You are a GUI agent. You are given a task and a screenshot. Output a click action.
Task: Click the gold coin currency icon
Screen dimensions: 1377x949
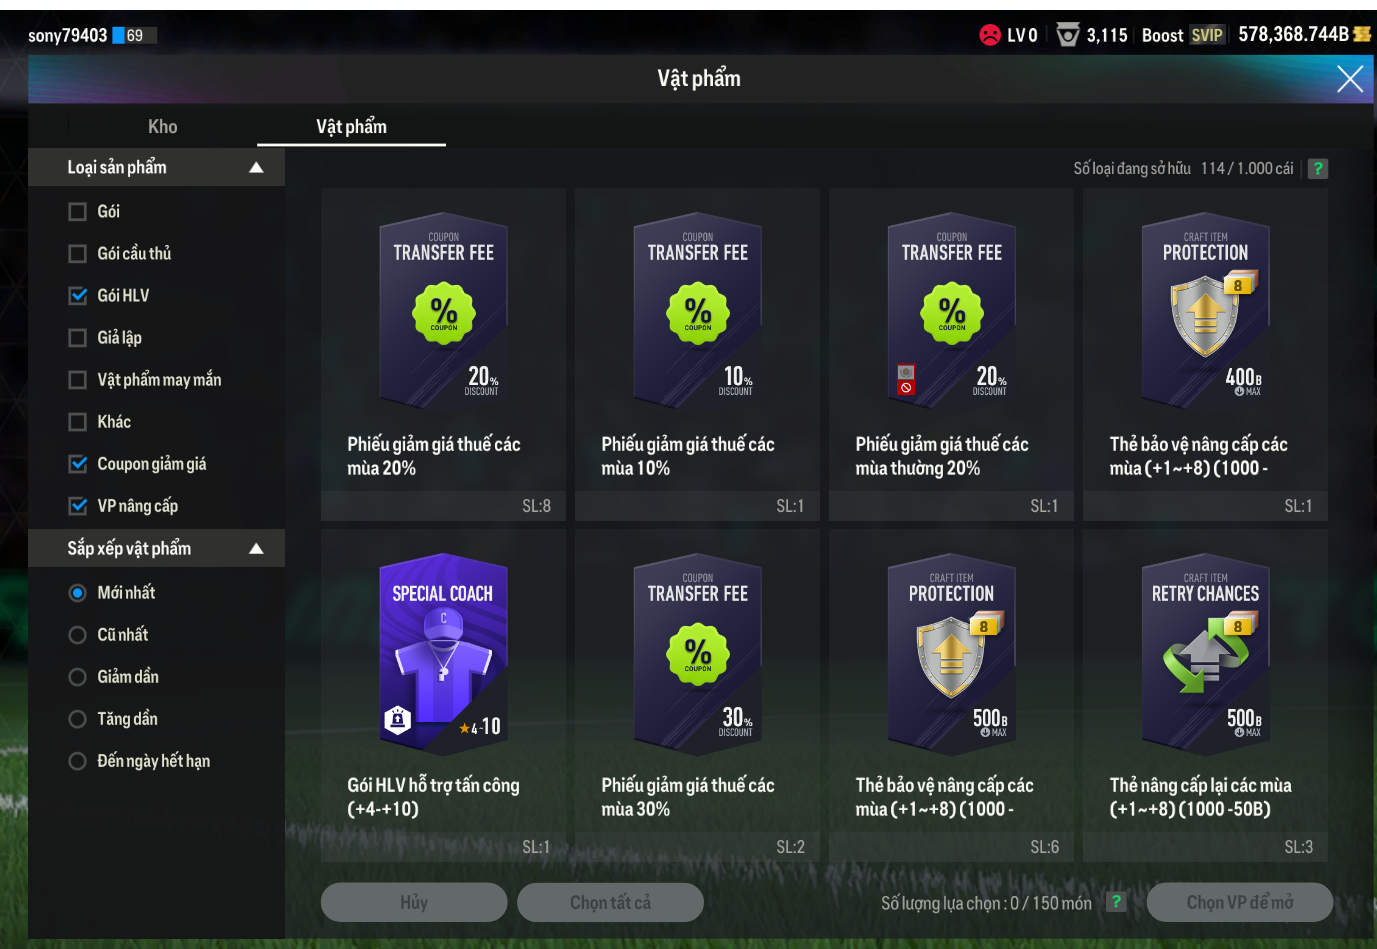tap(1362, 34)
